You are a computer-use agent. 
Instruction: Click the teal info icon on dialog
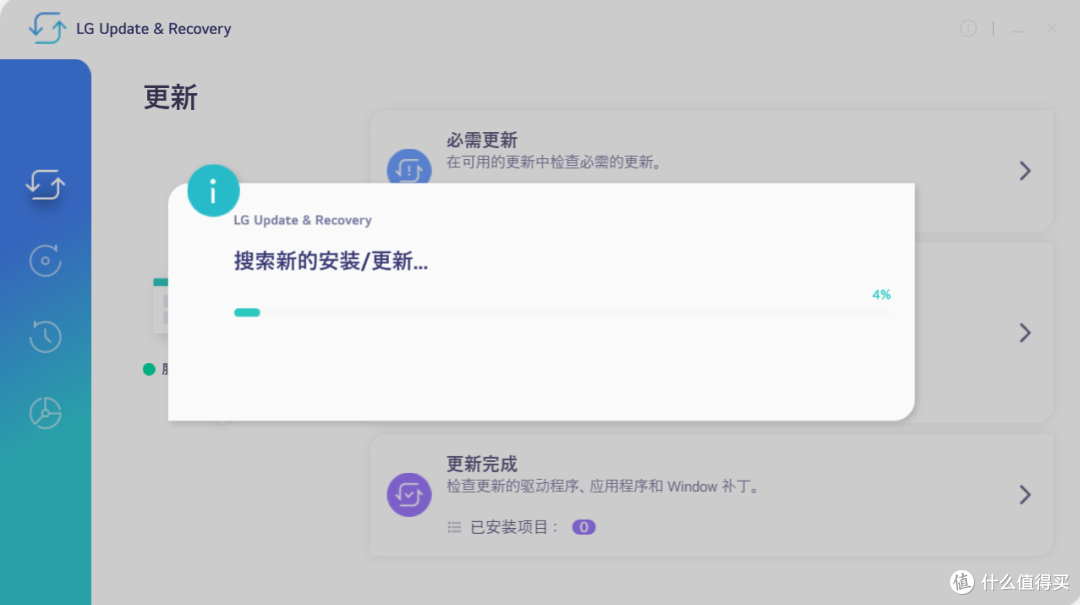pos(214,191)
